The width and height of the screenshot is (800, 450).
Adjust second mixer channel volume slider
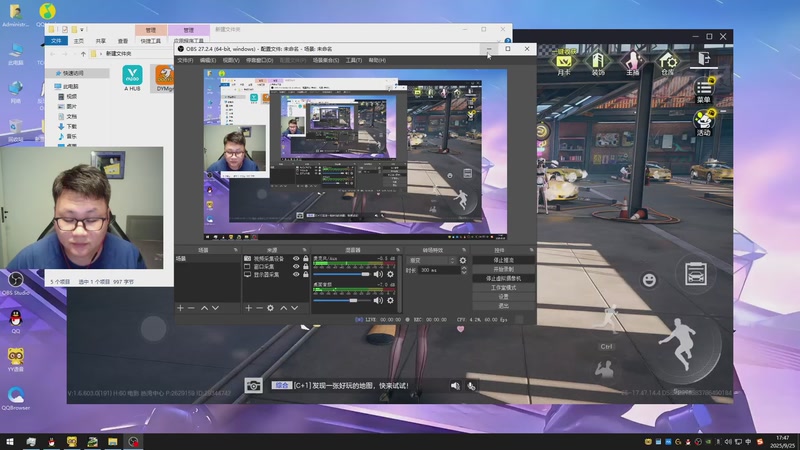[341, 301]
